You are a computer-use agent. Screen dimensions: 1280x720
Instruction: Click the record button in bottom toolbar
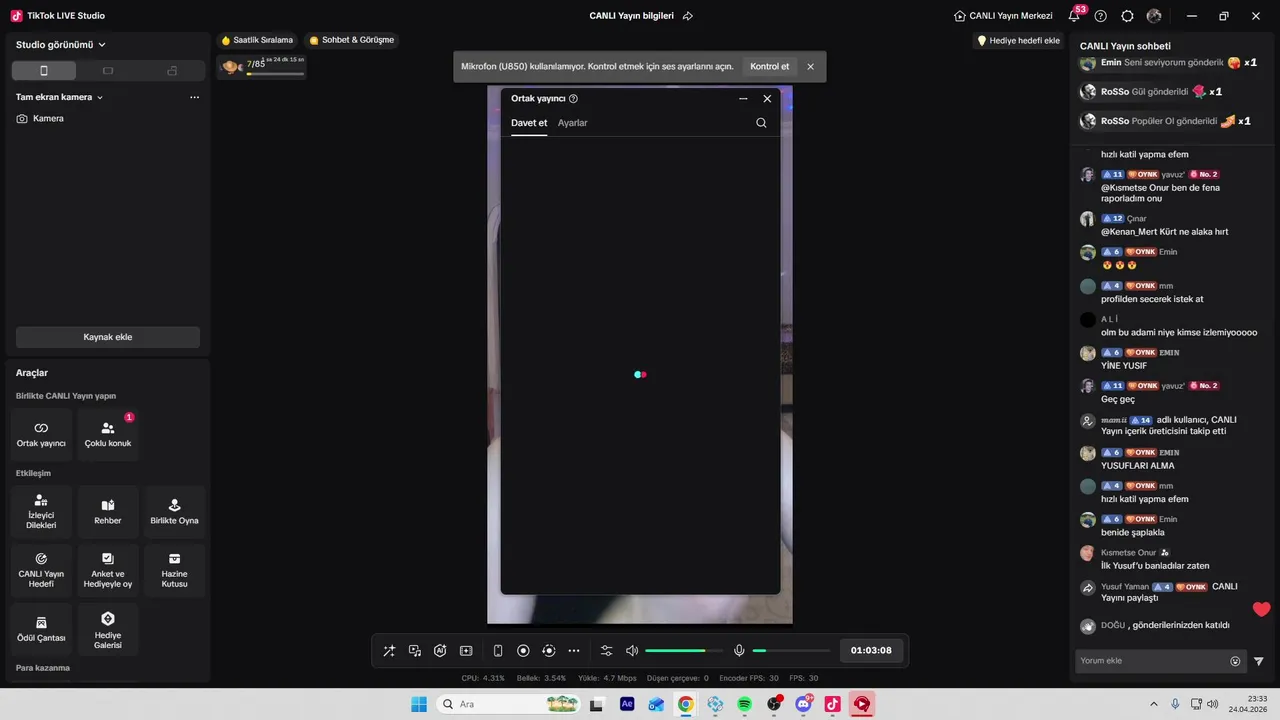click(523, 651)
